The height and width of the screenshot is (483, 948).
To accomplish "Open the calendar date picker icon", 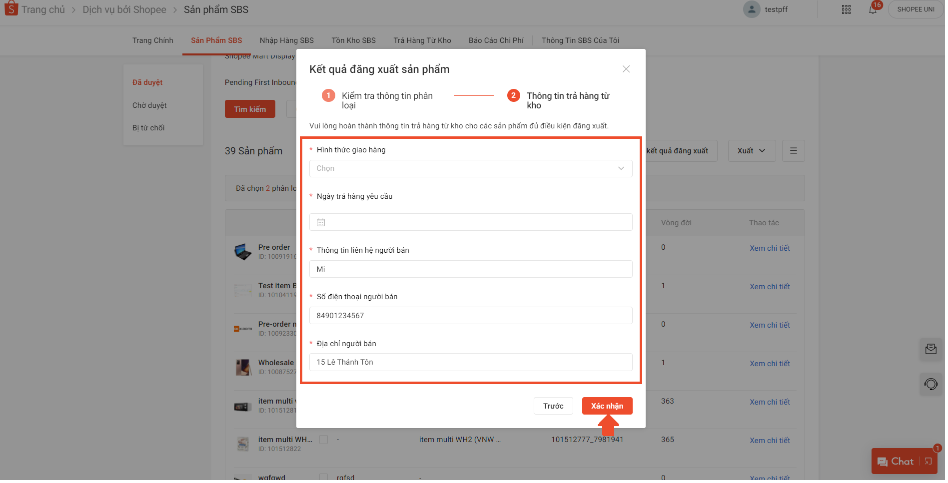I will [x=321, y=222].
